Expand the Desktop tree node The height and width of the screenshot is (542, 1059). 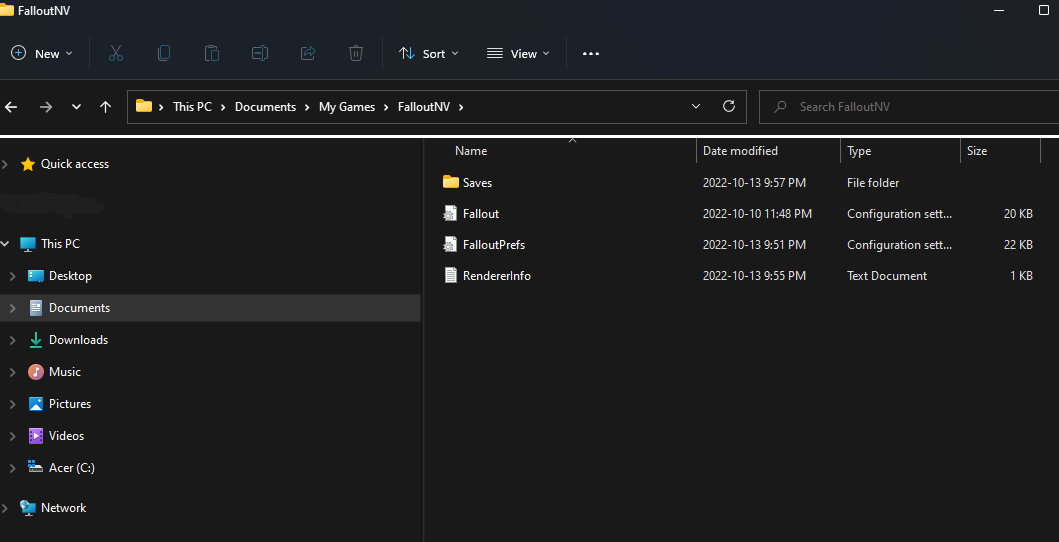13,275
